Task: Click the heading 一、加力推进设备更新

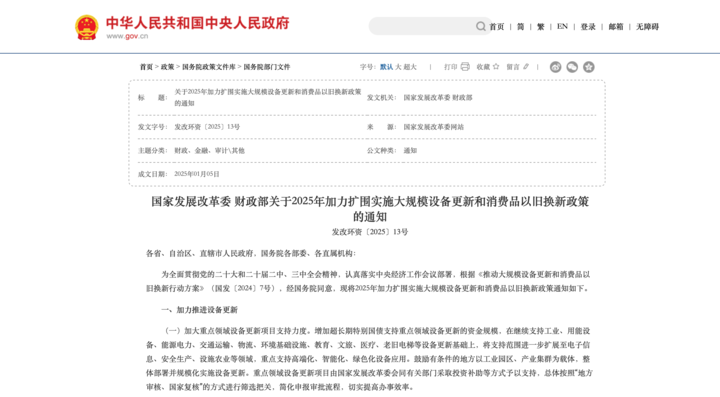Action: coord(199,310)
